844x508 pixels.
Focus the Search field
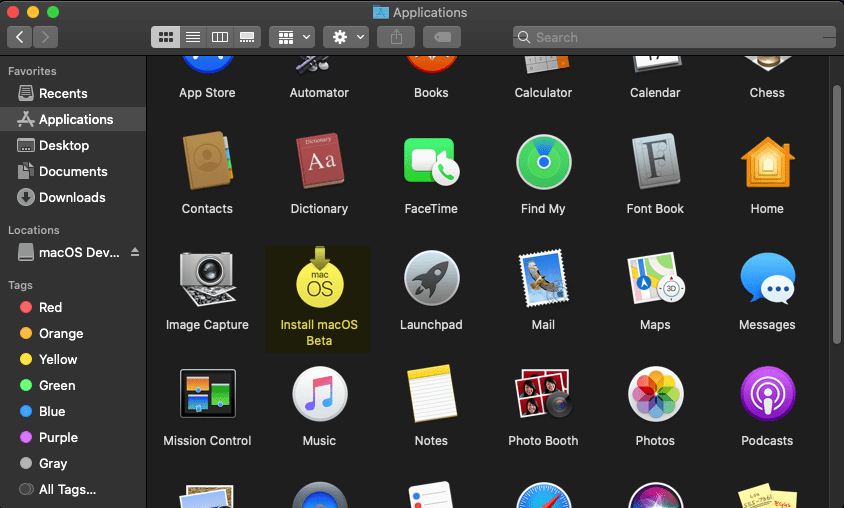tap(674, 37)
